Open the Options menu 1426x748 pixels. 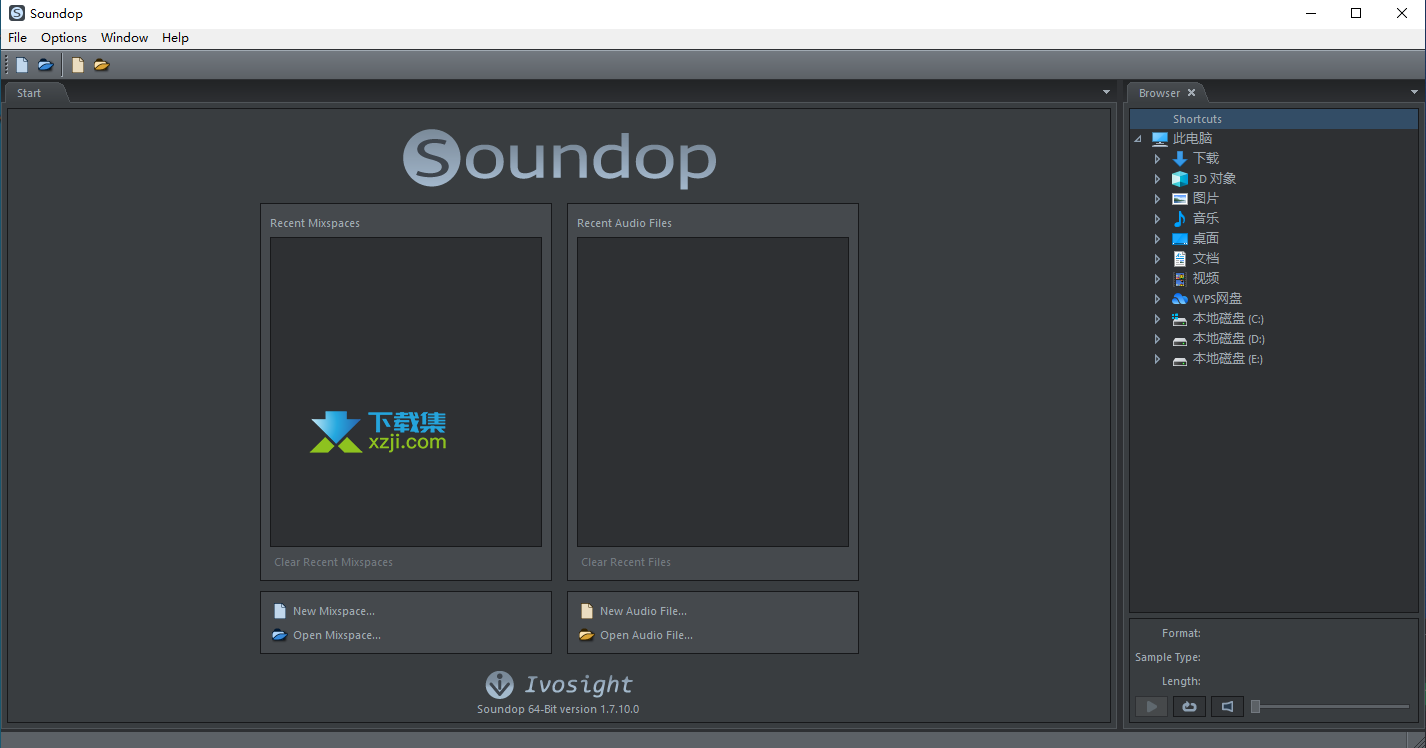coord(64,37)
